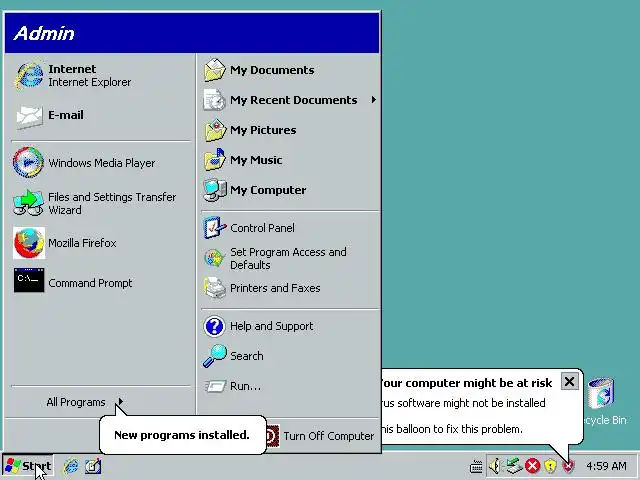The height and width of the screenshot is (480, 640).
Task: Click the All Programs label
Action: 76,402
